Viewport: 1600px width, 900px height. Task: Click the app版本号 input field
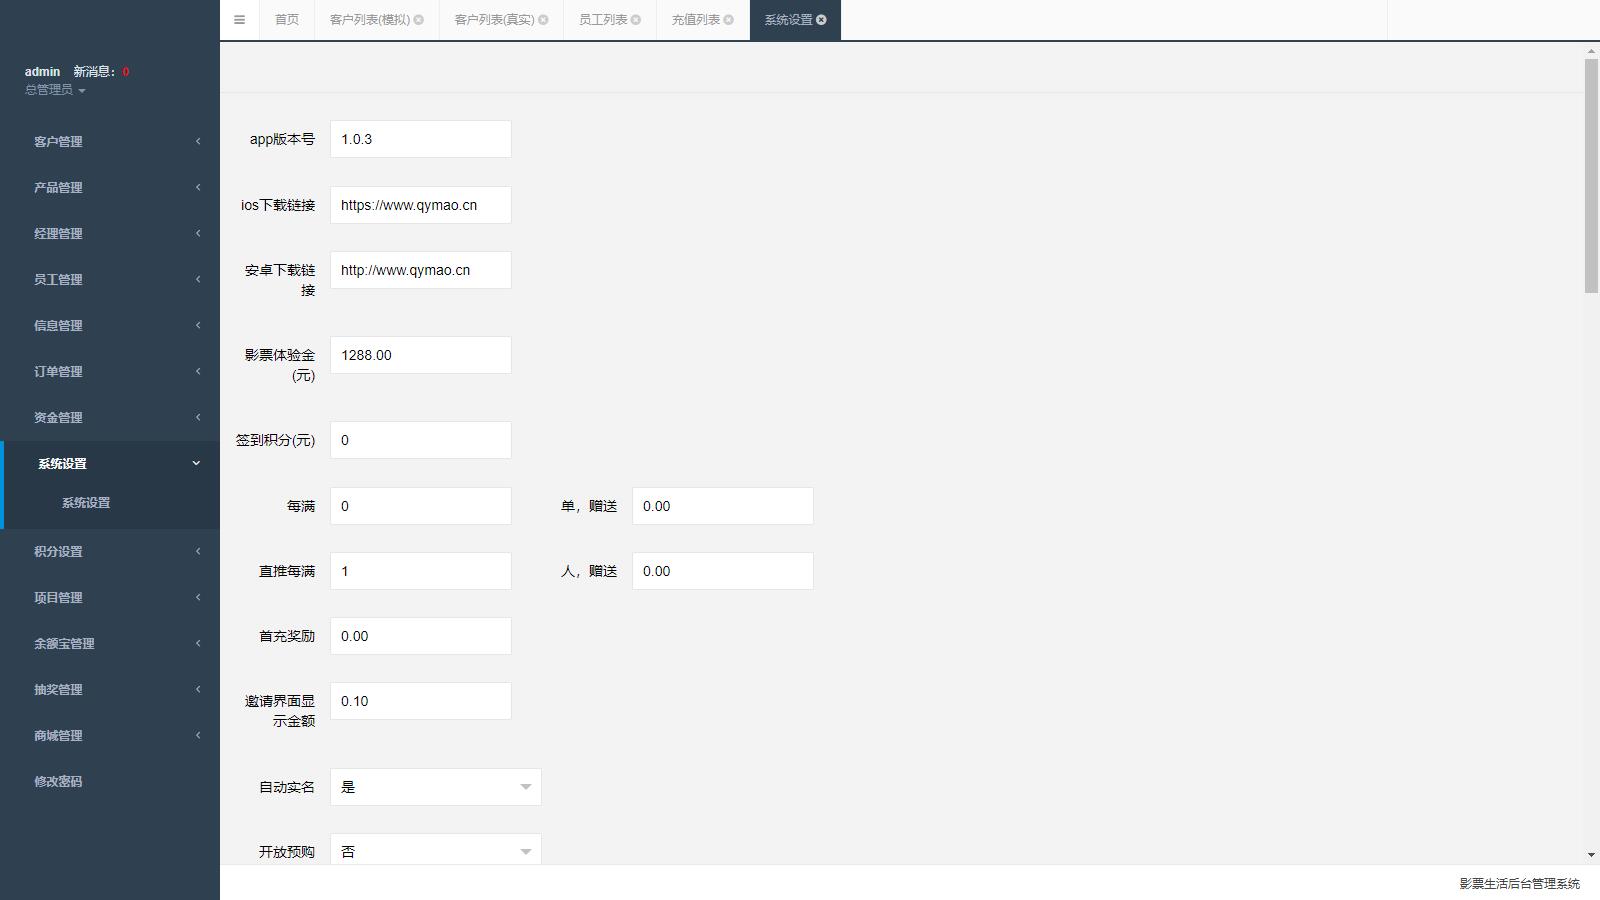tap(420, 139)
